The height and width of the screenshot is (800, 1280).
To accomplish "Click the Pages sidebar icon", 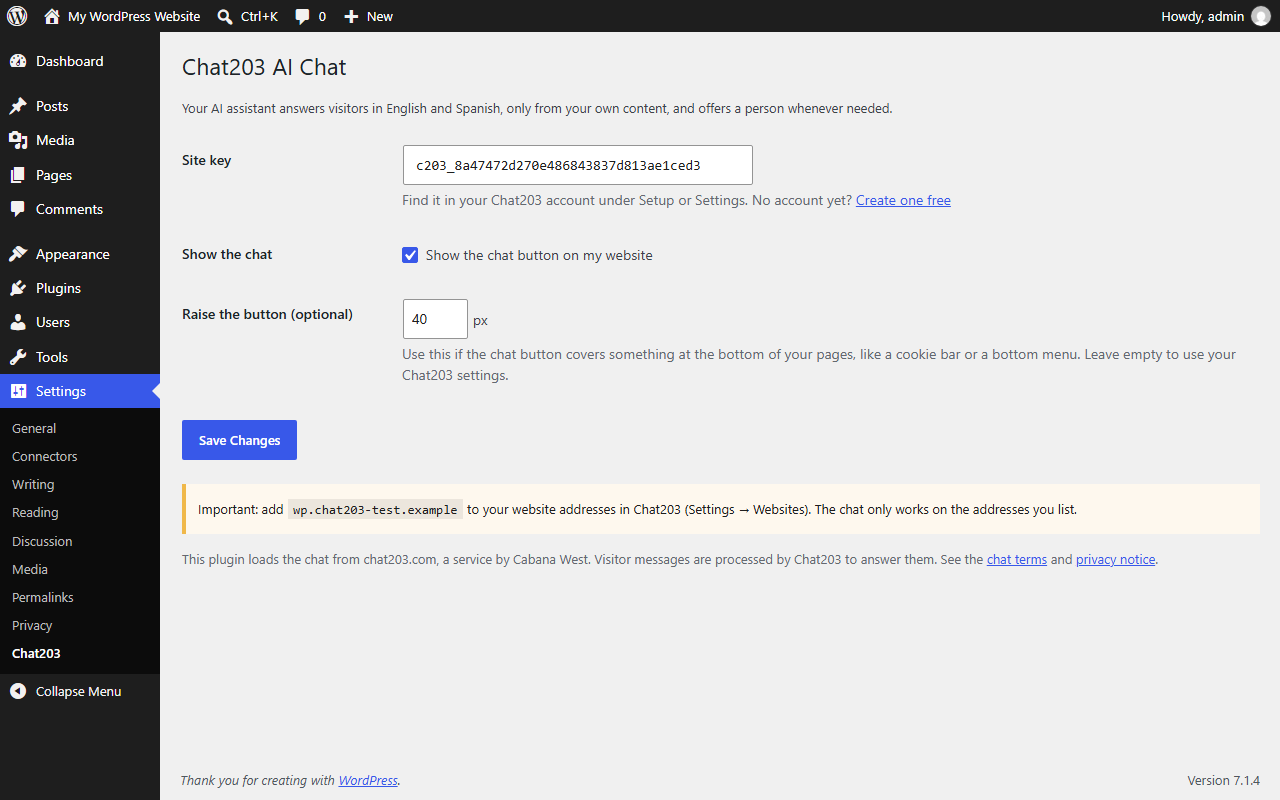I will pyautogui.click(x=18, y=175).
